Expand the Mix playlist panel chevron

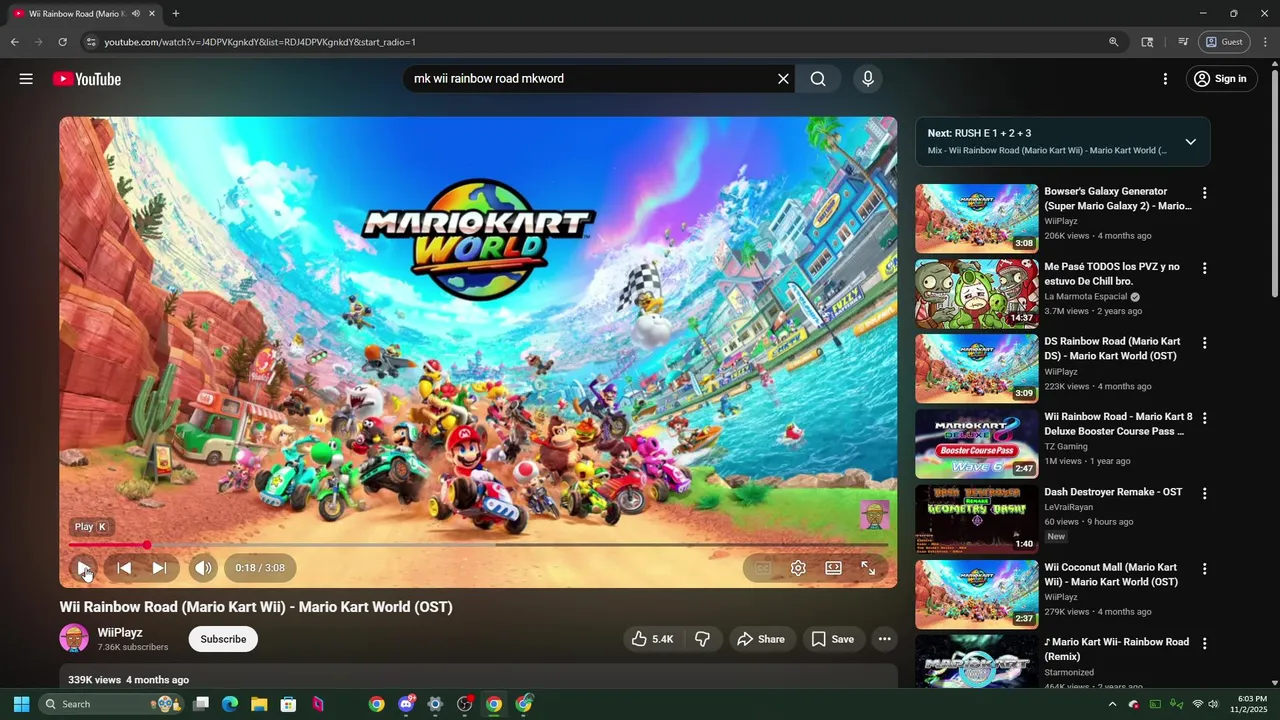pos(1190,142)
